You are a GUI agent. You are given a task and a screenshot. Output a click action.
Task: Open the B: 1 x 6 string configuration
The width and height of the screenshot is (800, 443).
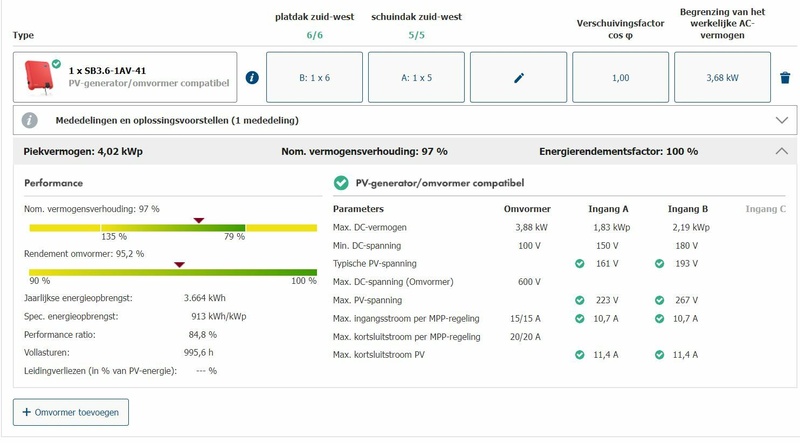tap(314, 77)
